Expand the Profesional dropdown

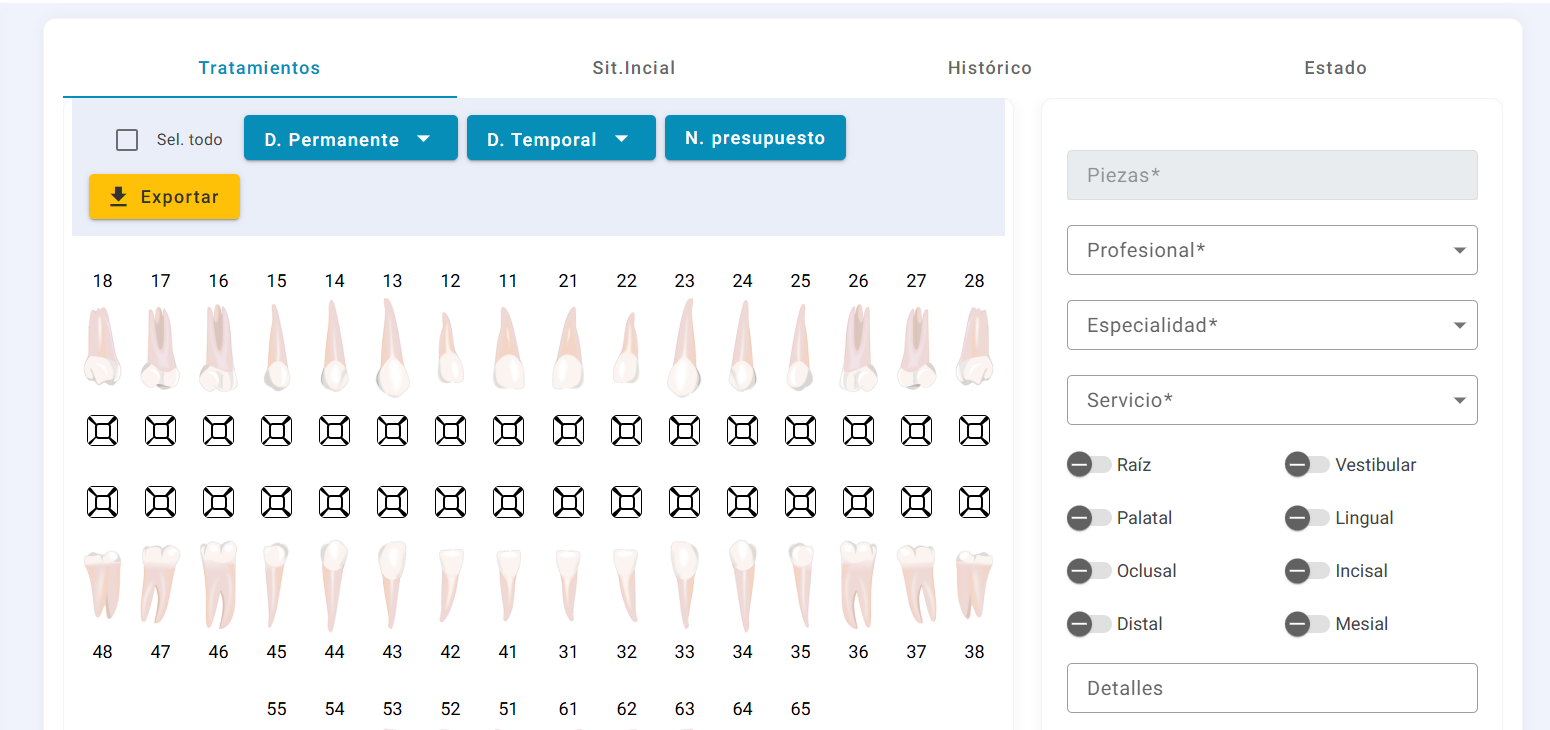tap(1272, 250)
